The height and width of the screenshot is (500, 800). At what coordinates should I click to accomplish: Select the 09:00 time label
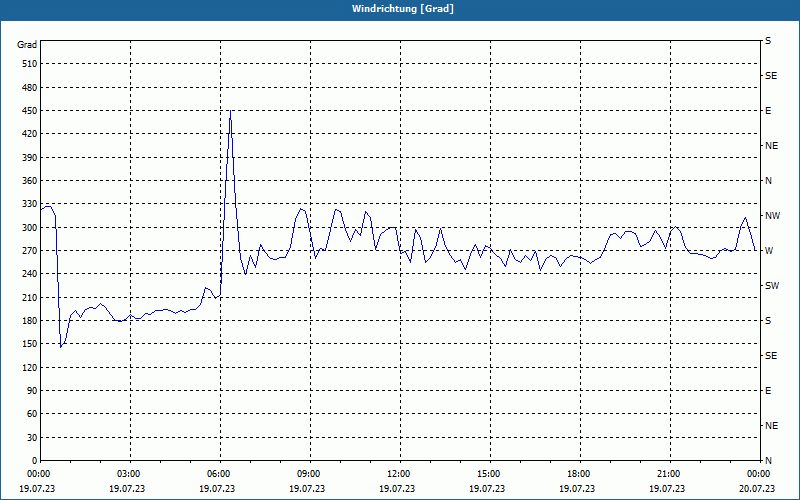tap(310, 474)
